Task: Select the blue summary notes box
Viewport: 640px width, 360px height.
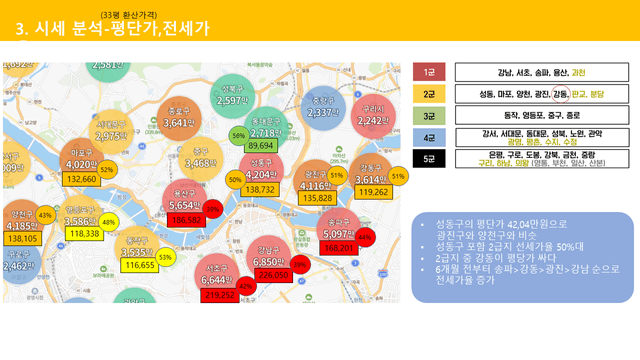Action: pos(522,258)
